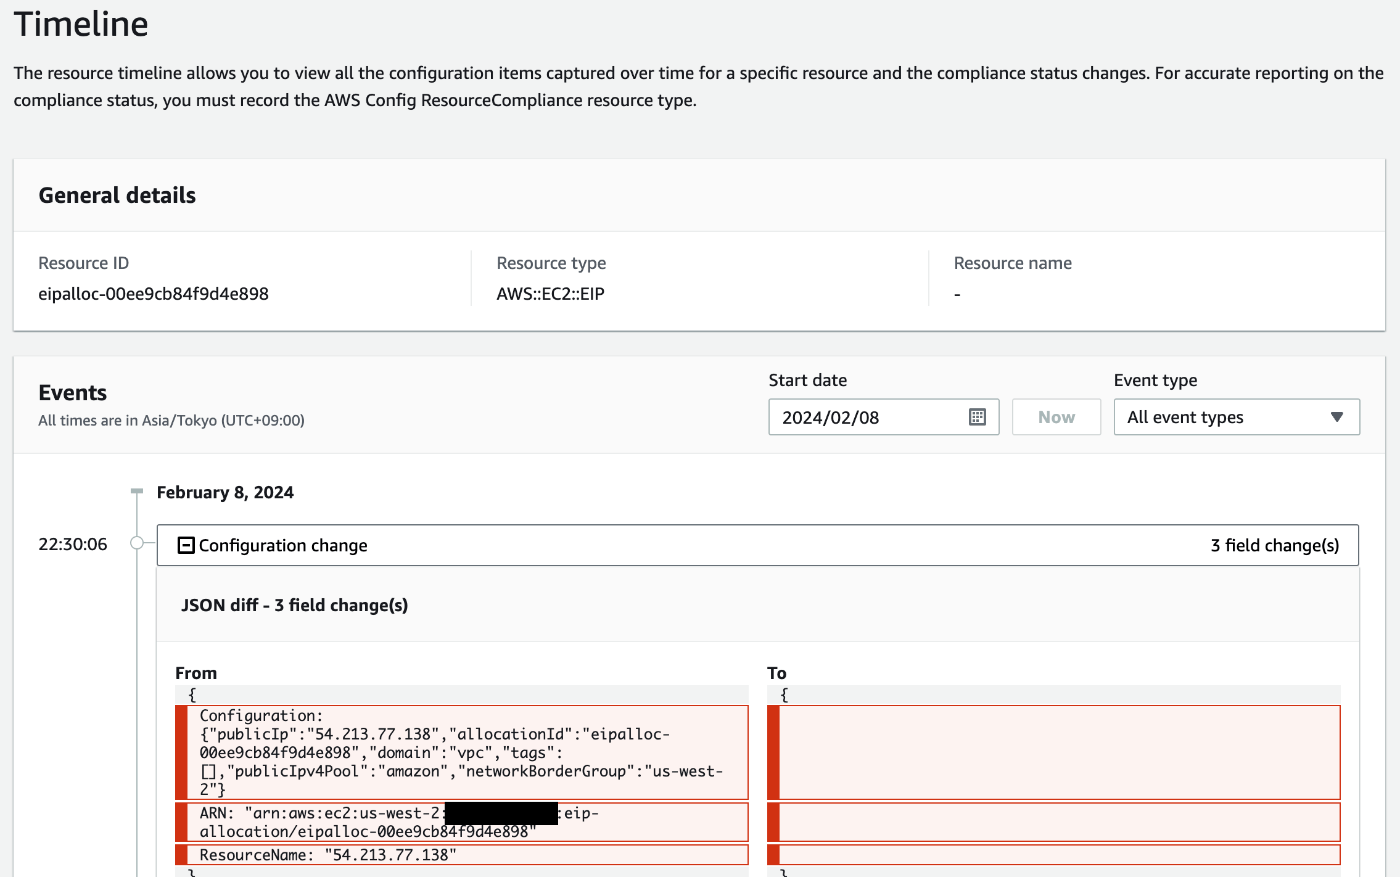Click the AWS::EC2::EIP resource type value
The height and width of the screenshot is (877, 1400).
pyautogui.click(x=550, y=294)
